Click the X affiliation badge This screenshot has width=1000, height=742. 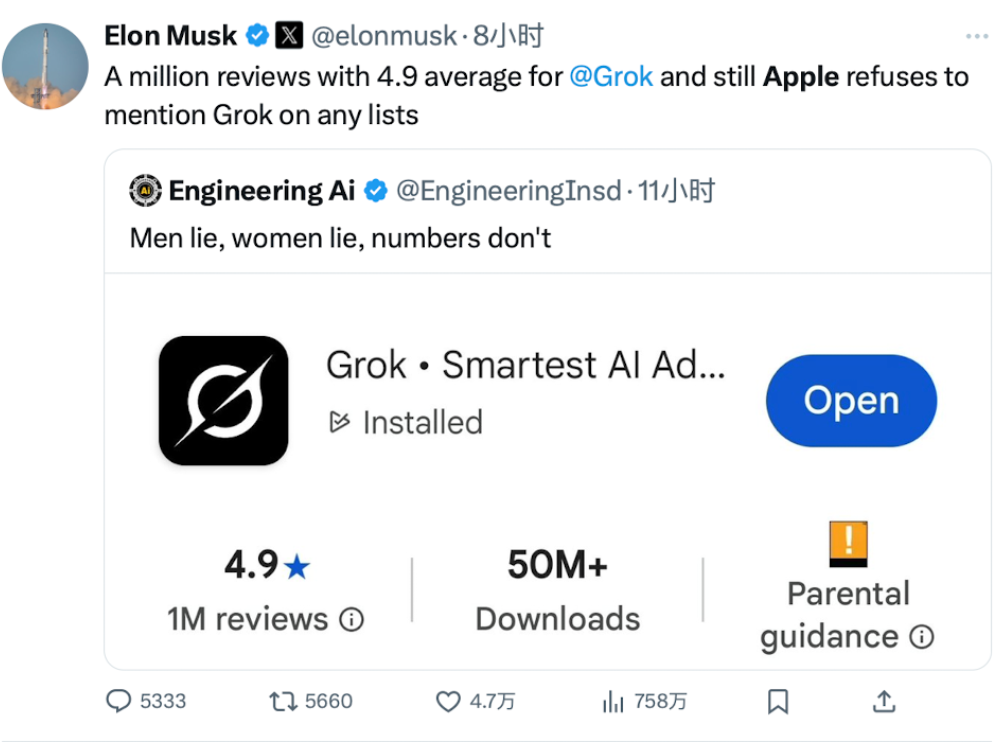tap(289, 35)
